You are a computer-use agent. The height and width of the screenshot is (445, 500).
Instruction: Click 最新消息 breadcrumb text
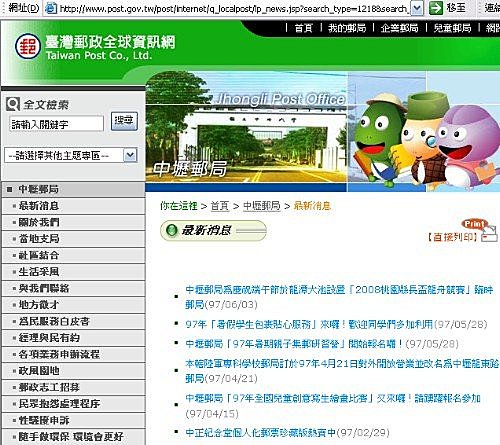pos(312,206)
